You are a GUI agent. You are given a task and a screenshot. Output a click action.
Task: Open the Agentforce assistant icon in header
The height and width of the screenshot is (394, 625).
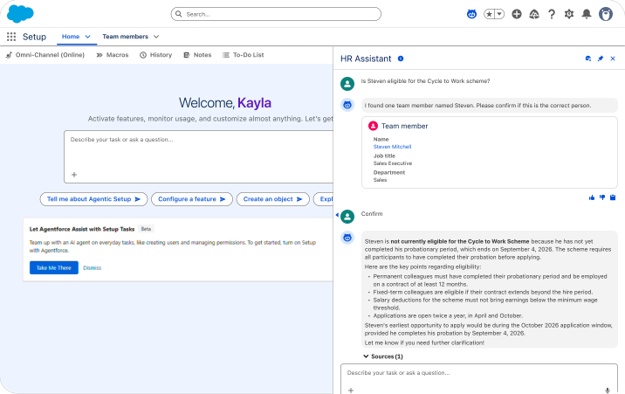point(472,14)
